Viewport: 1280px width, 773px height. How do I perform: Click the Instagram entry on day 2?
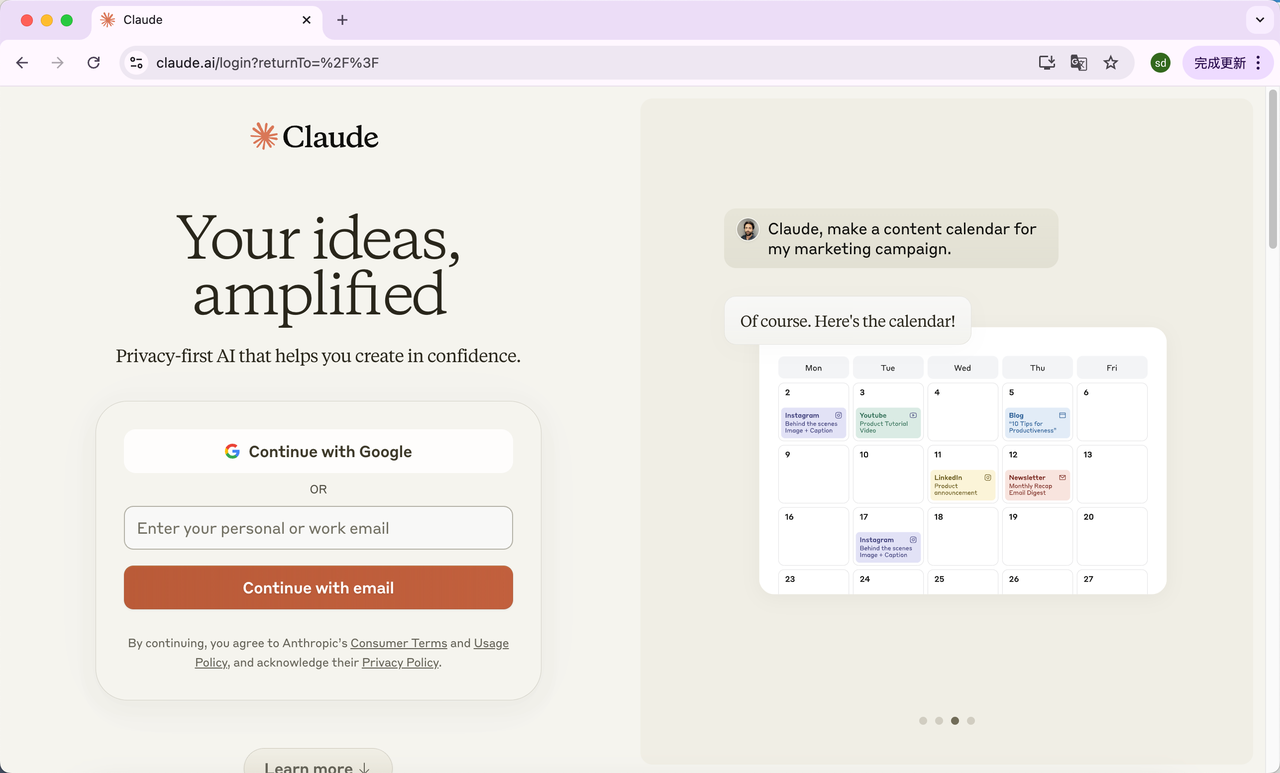[814, 422]
